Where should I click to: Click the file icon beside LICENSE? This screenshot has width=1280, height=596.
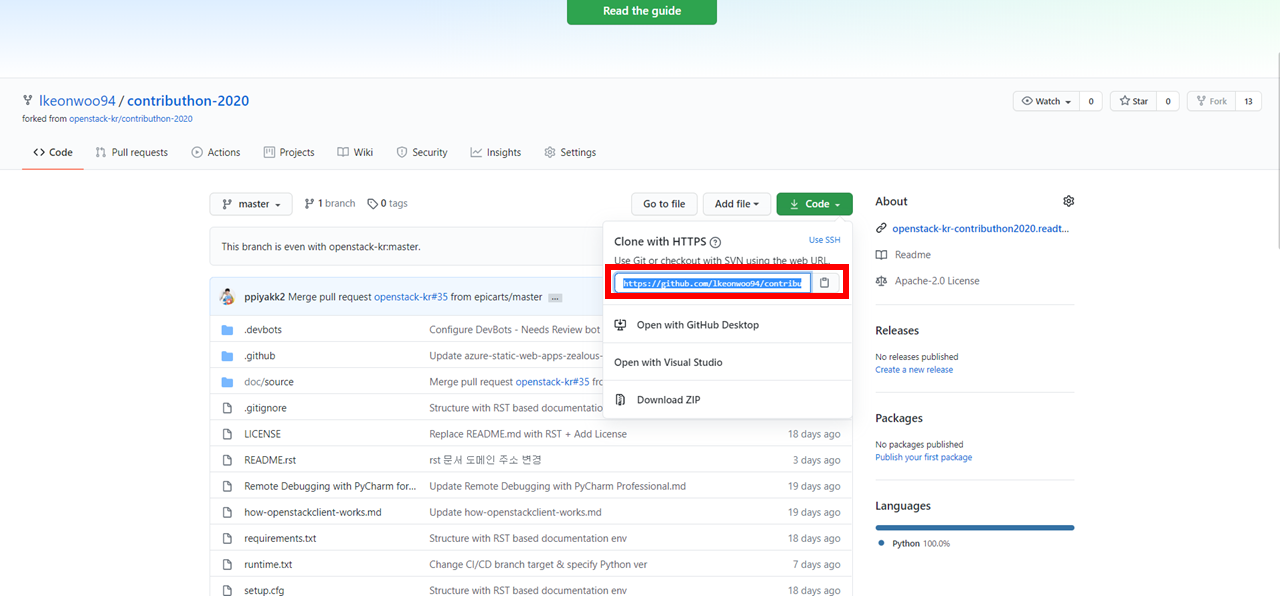coord(227,434)
